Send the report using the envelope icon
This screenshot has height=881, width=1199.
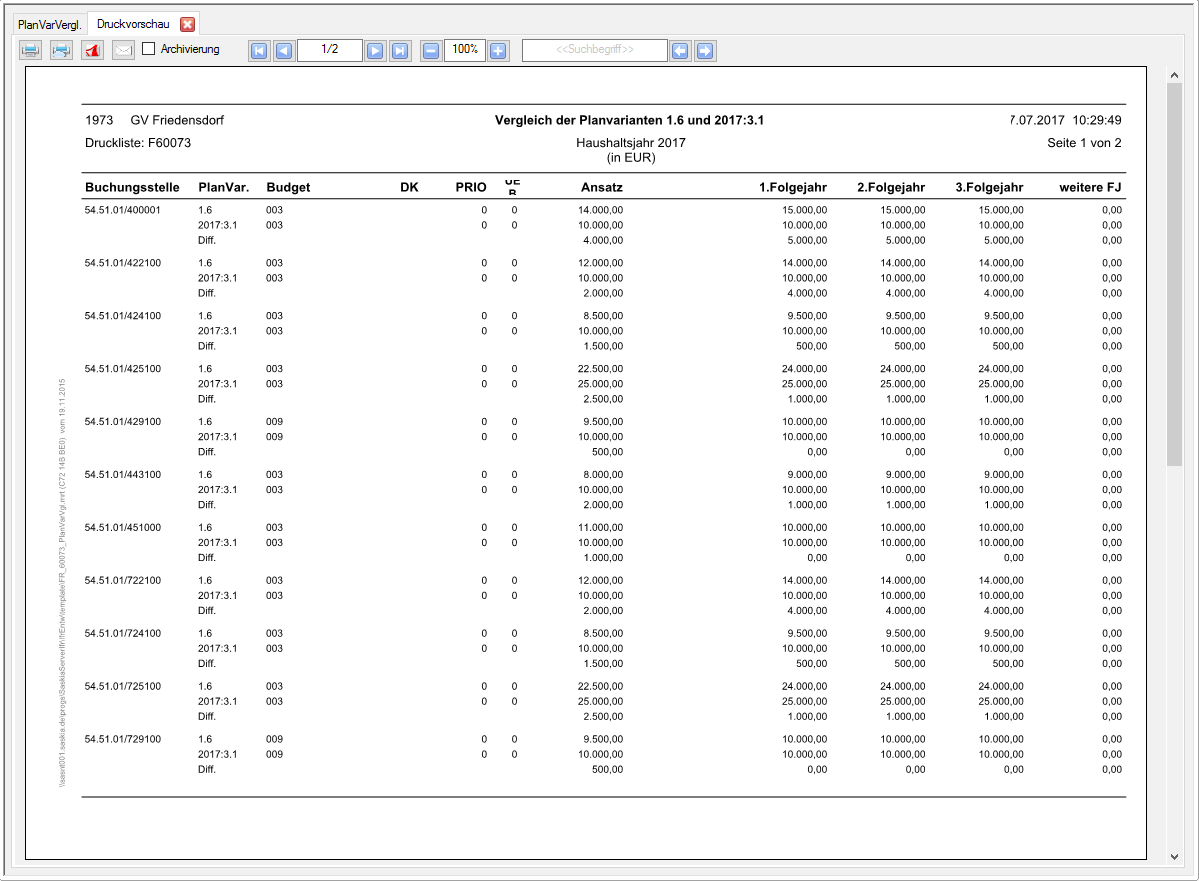click(123, 50)
